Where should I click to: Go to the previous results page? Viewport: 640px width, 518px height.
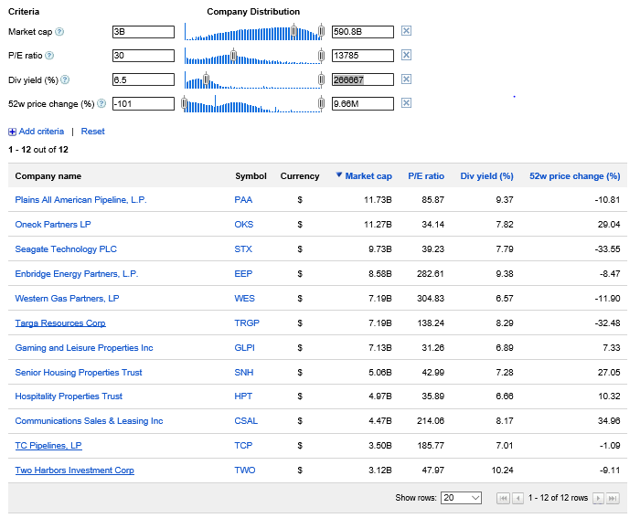coord(517,498)
